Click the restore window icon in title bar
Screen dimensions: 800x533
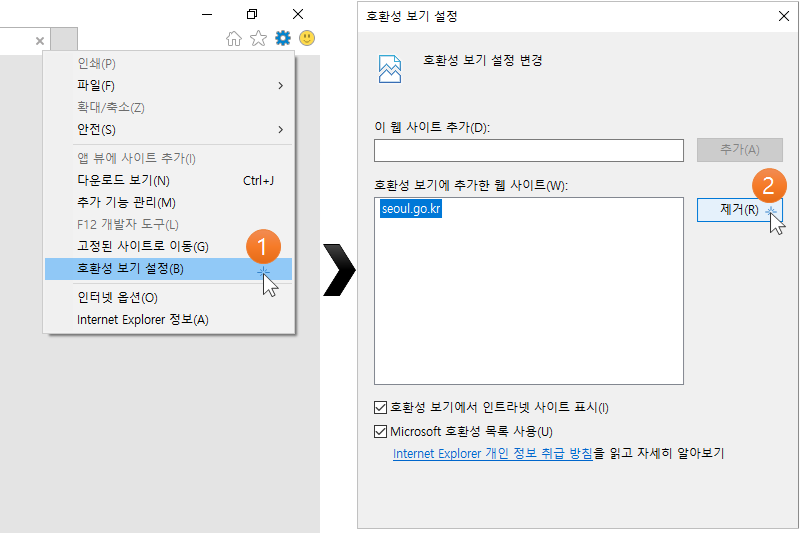pos(252,14)
